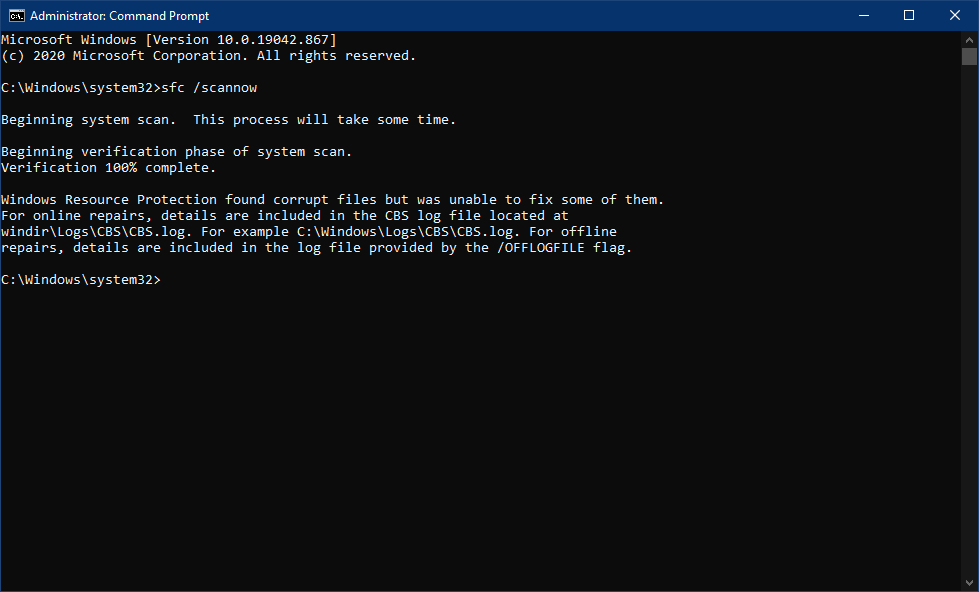Screen dimensions: 979x592
Task: Maximize the Command Prompt window
Action: click(x=909, y=16)
